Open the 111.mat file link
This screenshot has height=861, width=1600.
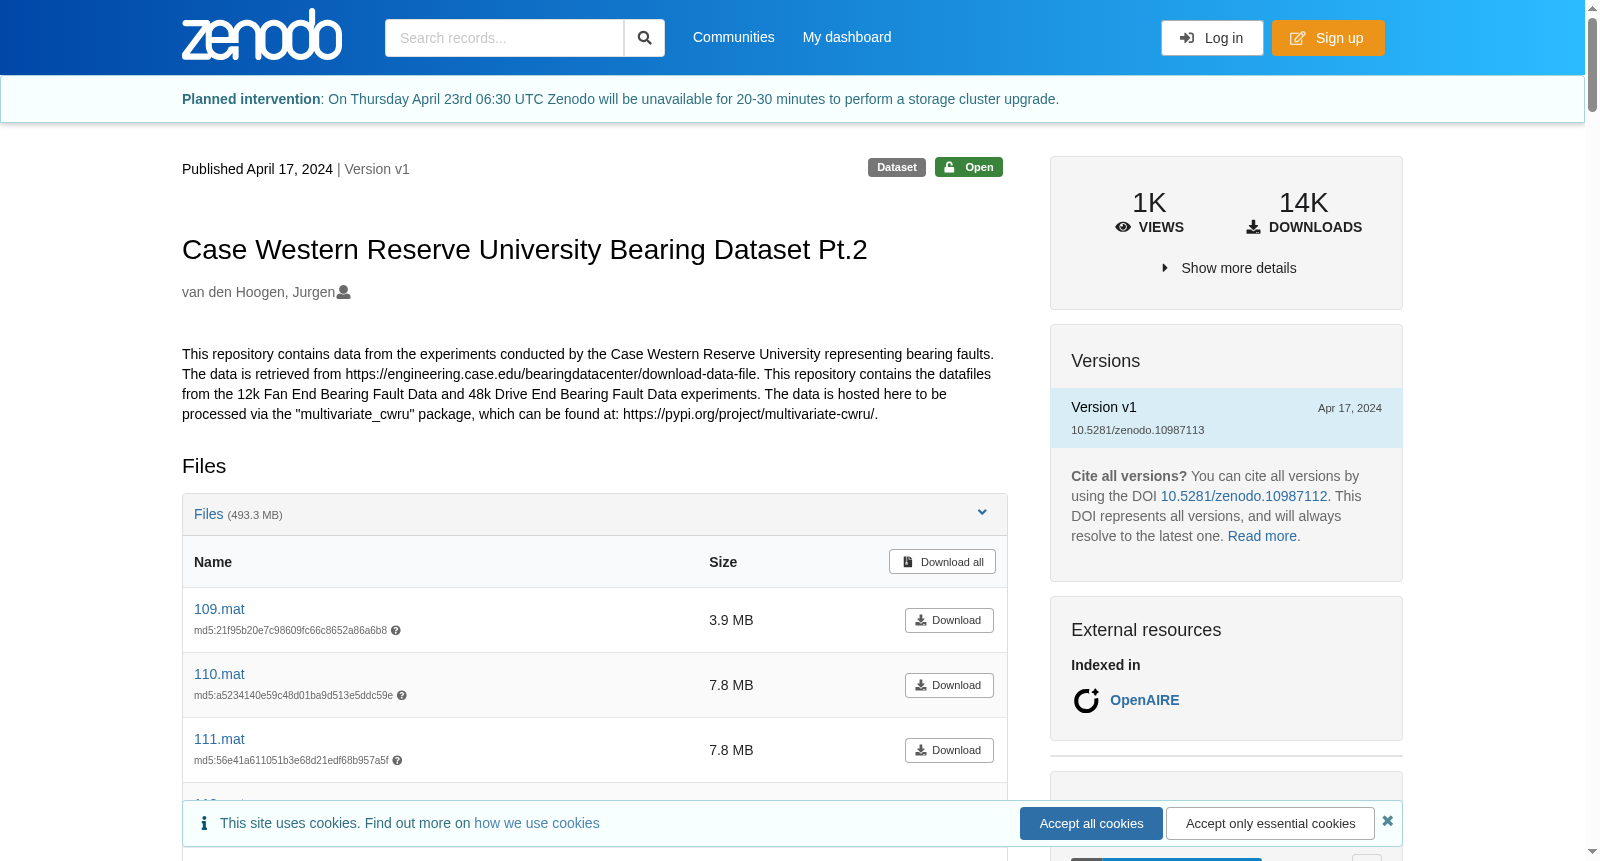[x=219, y=739]
